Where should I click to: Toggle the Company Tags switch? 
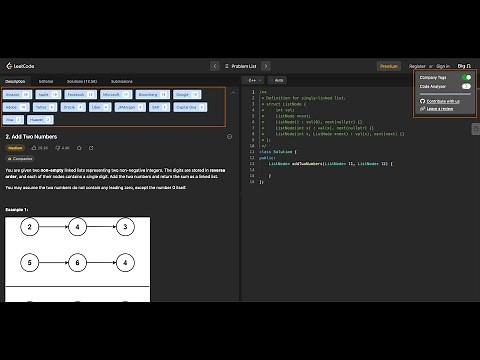point(466,77)
